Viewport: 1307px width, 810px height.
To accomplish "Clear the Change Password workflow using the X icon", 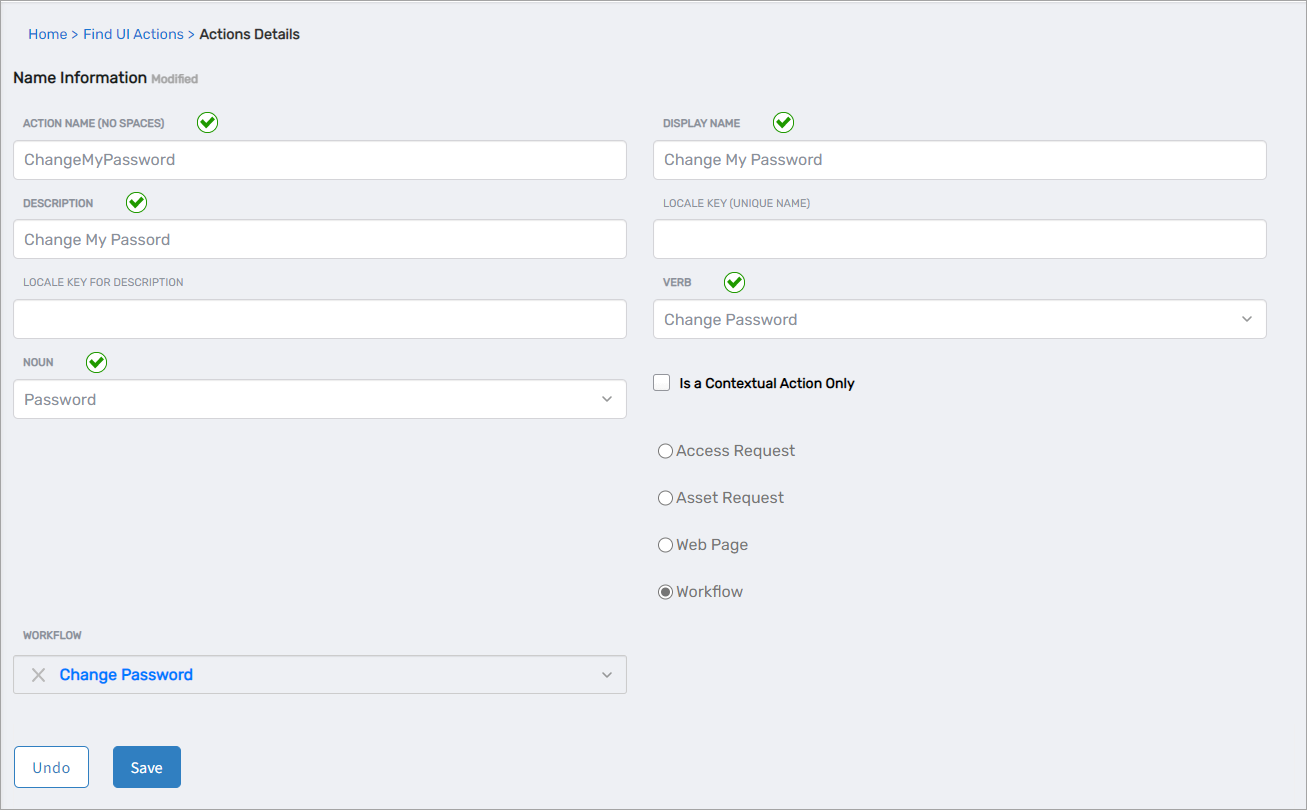I will [x=38, y=674].
